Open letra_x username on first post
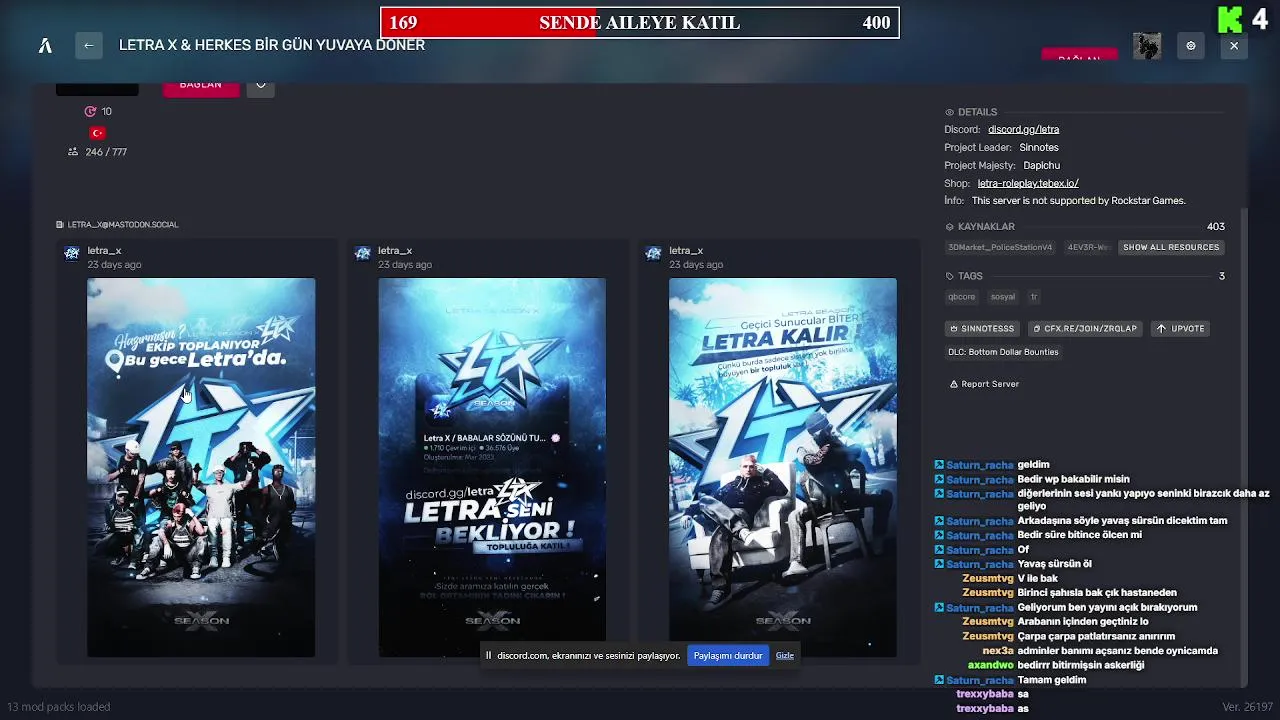This screenshot has height=720, width=1280. click(104, 251)
